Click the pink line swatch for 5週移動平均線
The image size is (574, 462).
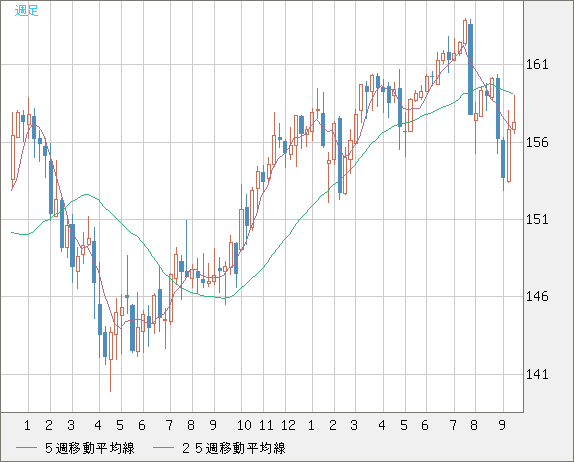26,448
